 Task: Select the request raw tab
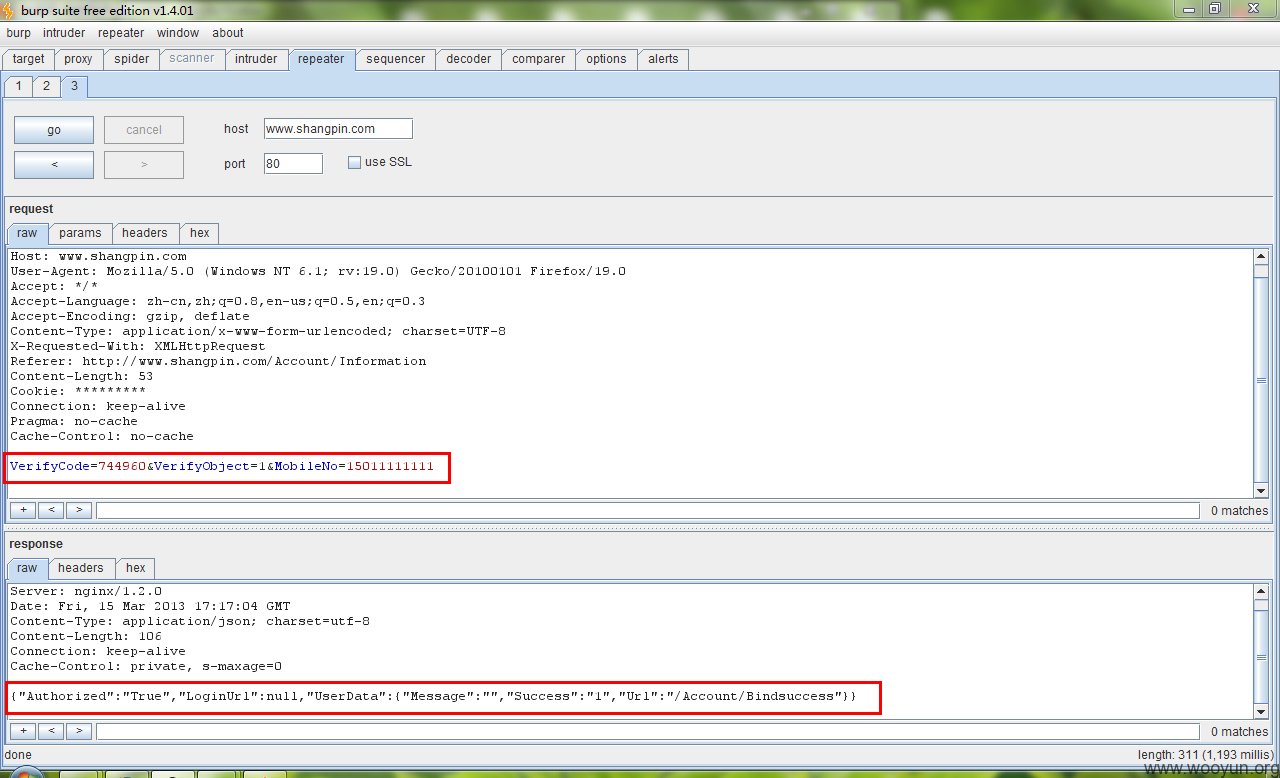27,233
